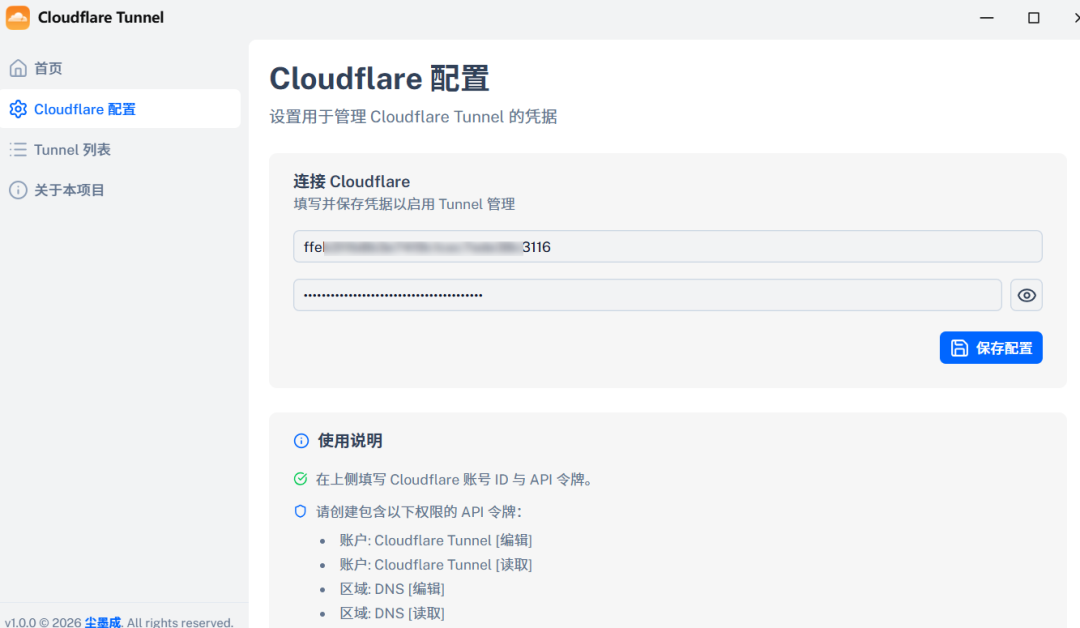Click the info icon next to 使用说明
1080x628 pixels.
pos(301,441)
